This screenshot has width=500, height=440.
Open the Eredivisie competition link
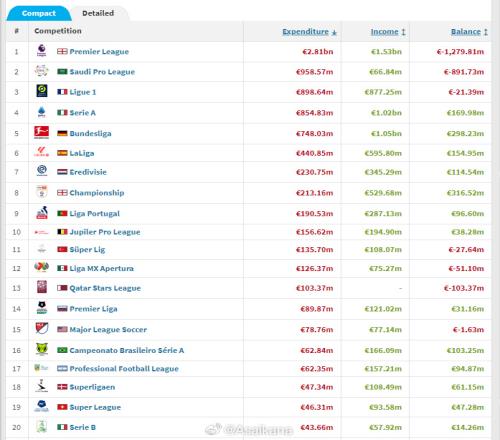[x=88, y=172]
